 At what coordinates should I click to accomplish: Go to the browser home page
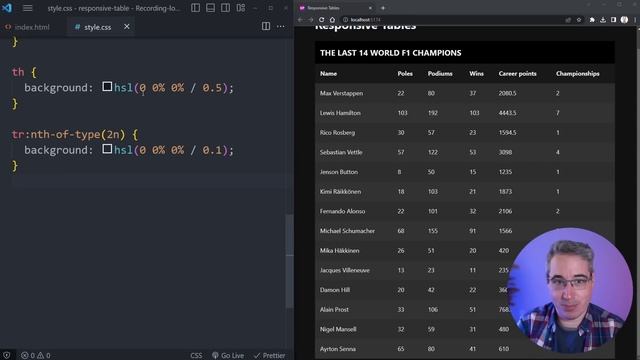click(x=332, y=20)
